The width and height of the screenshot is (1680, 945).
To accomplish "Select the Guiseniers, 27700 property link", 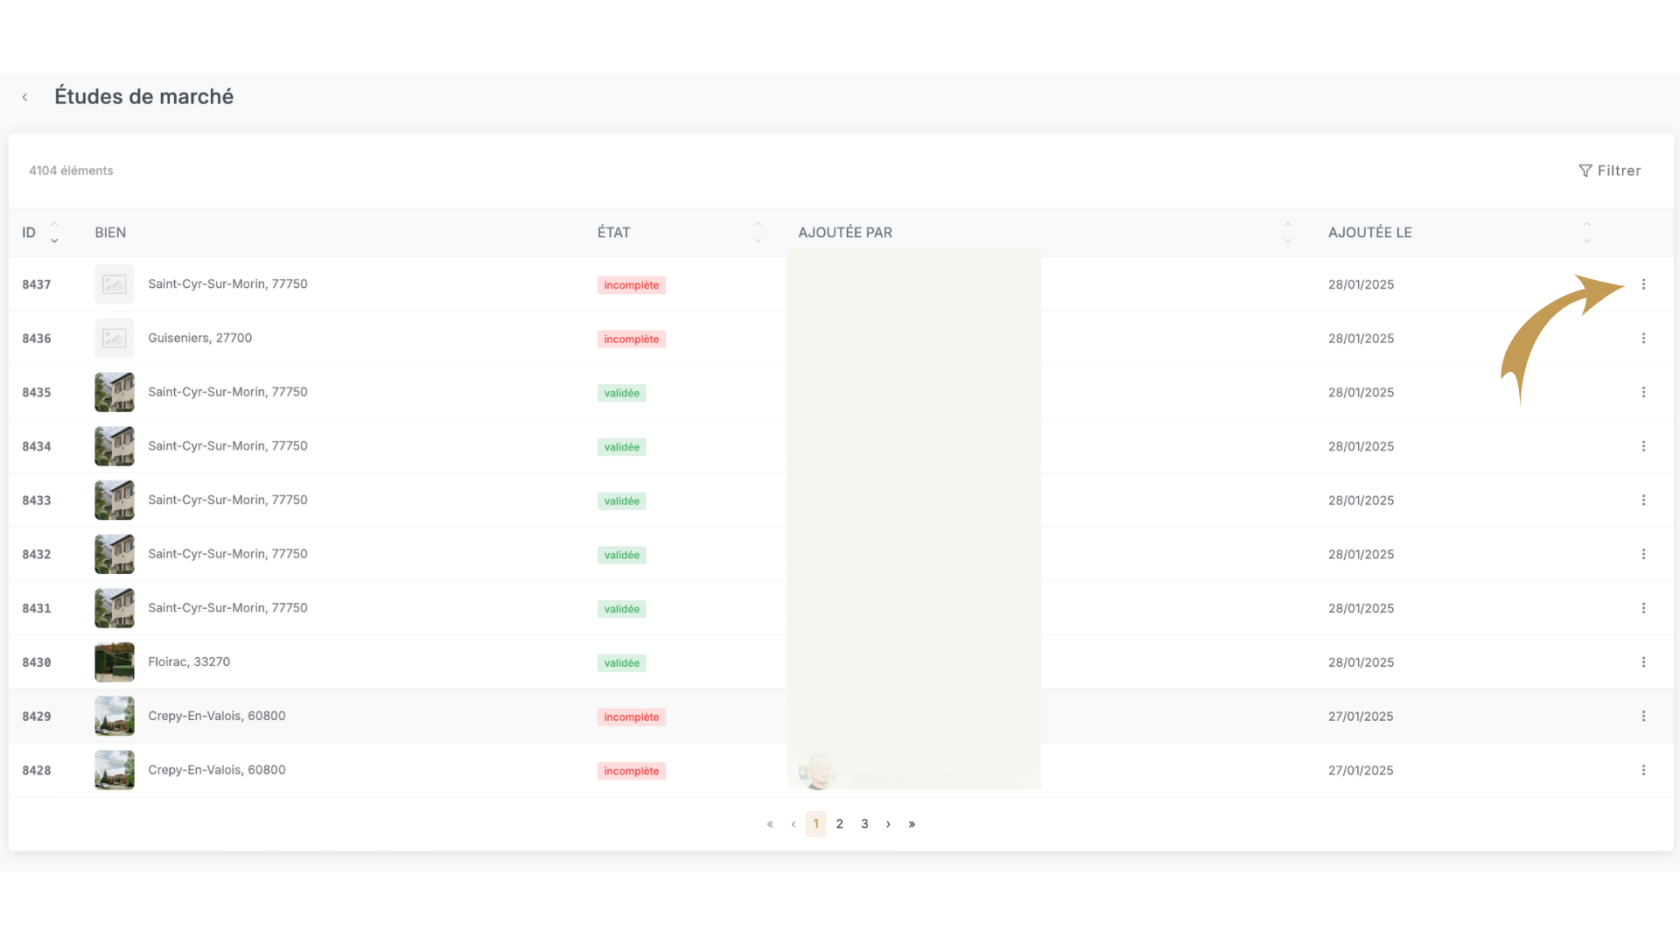I will [x=200, y=338].
